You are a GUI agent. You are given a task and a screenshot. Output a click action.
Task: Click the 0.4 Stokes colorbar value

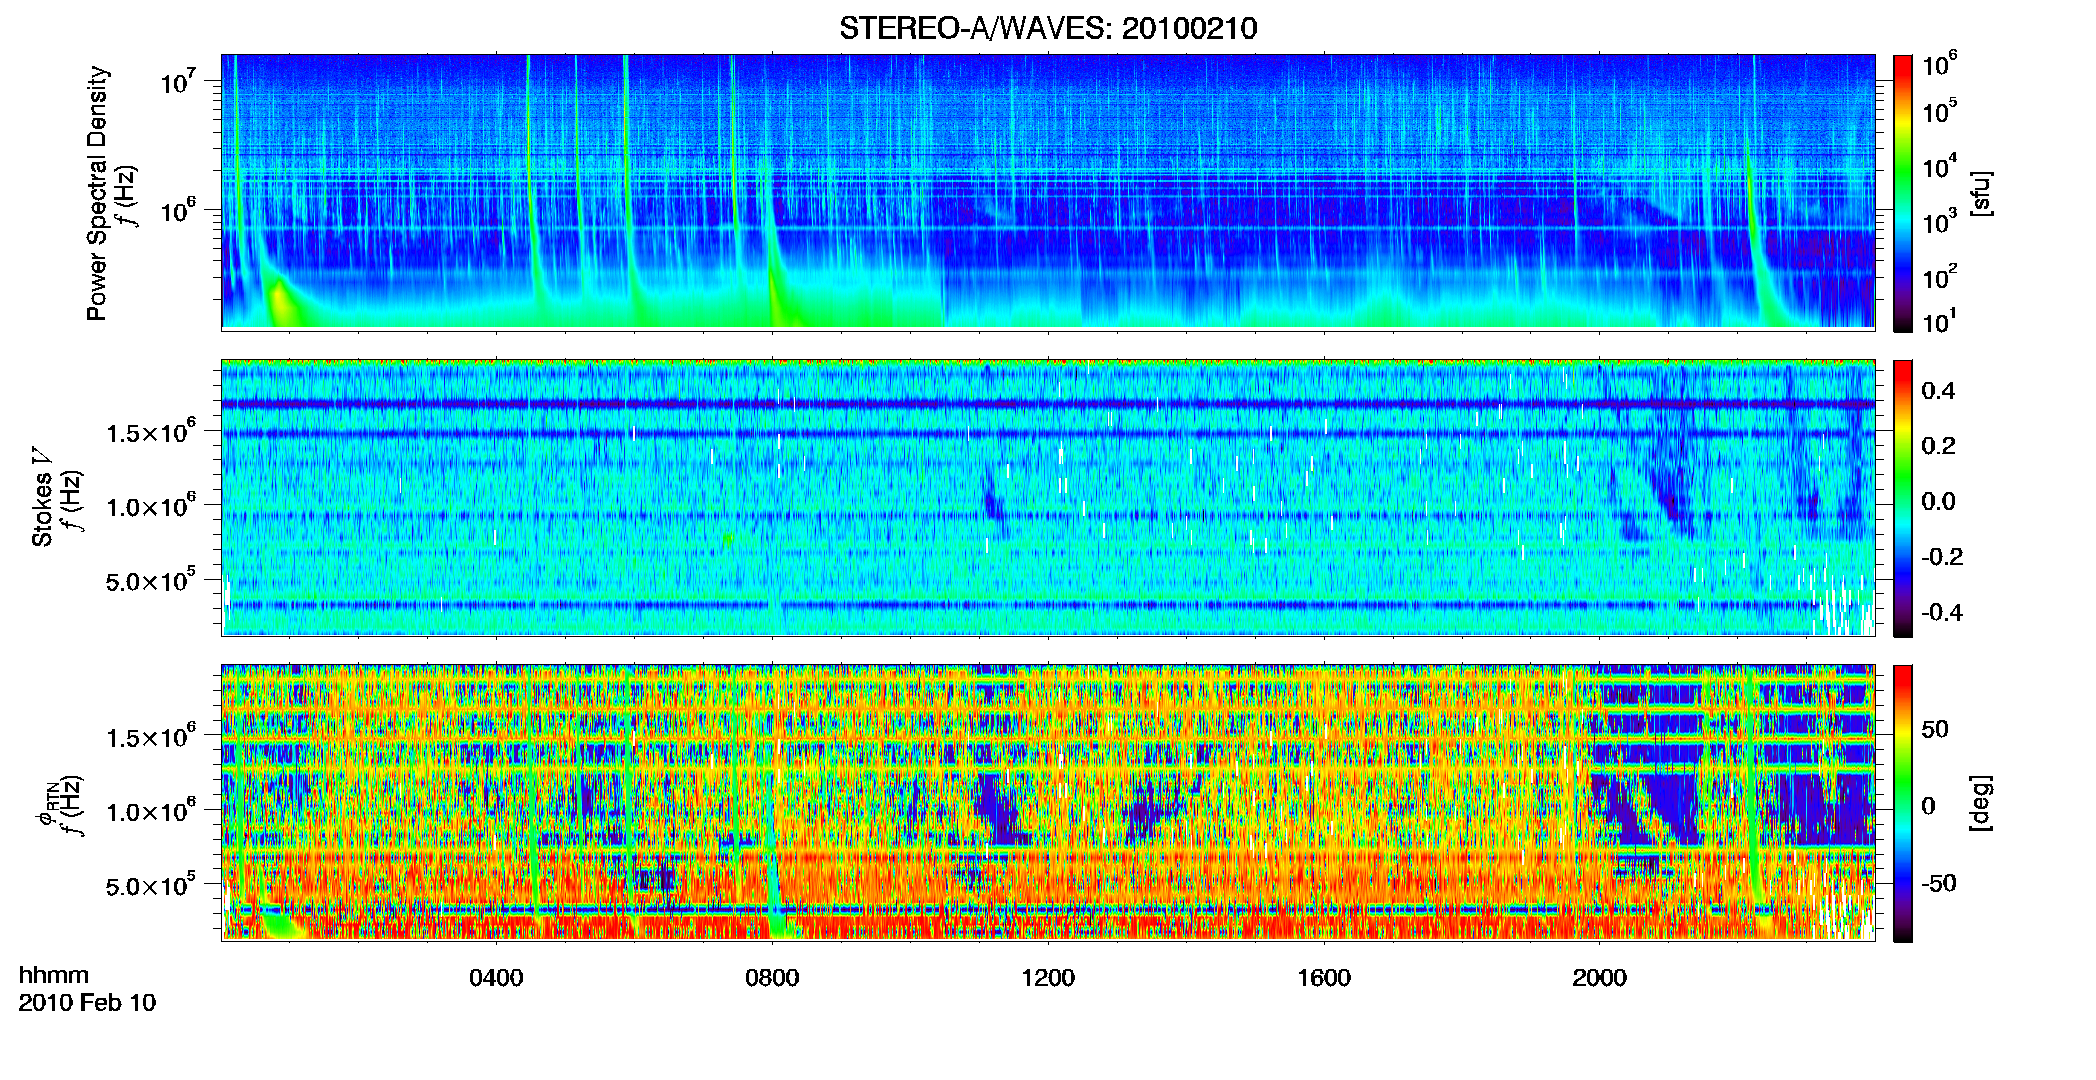1938,391
